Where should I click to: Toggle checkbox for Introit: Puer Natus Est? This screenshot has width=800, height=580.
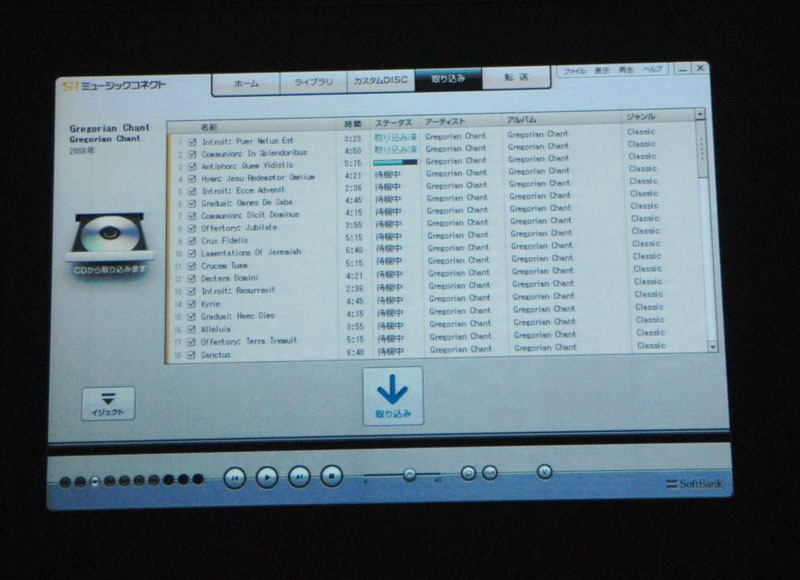click(x=192, y=141)
